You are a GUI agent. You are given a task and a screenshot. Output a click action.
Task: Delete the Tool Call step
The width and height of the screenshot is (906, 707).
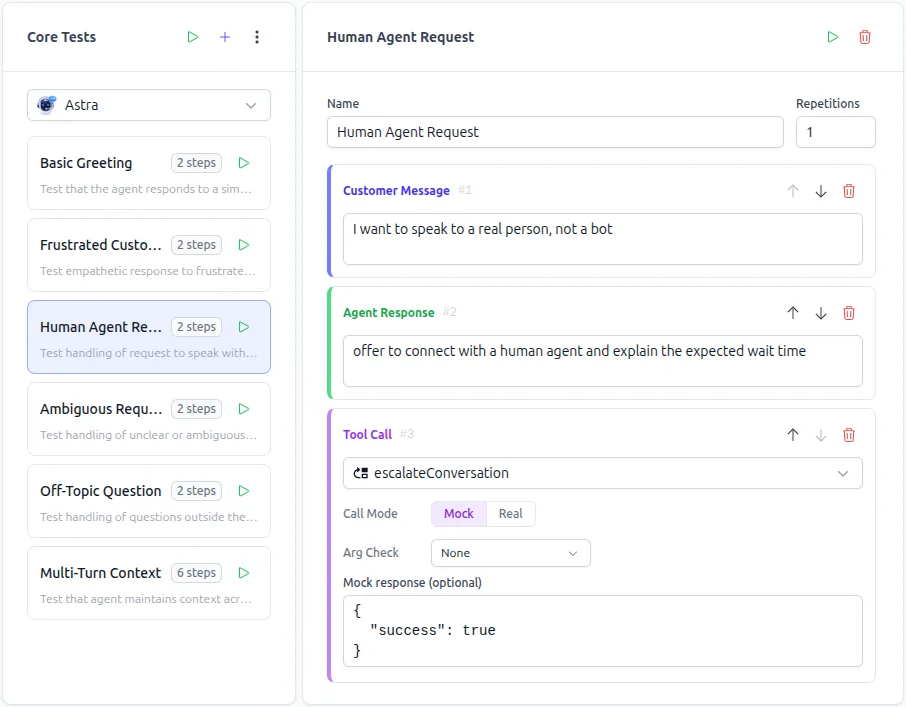point(848,434)
